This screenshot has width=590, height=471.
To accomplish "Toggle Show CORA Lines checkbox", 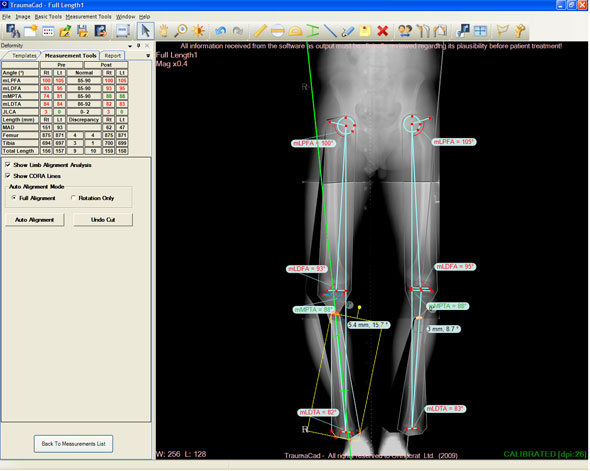I will pyautogui.click(x=8, y=176).
